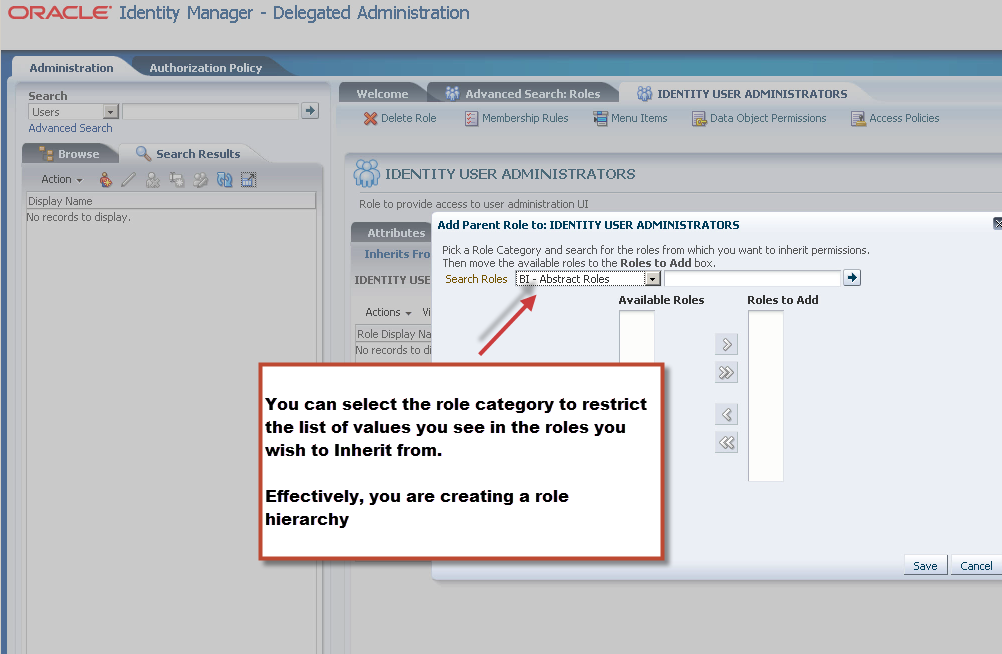Click the Role Display Name column header
This screenshot has width=1002, height=654.
(x=394, y=334)
